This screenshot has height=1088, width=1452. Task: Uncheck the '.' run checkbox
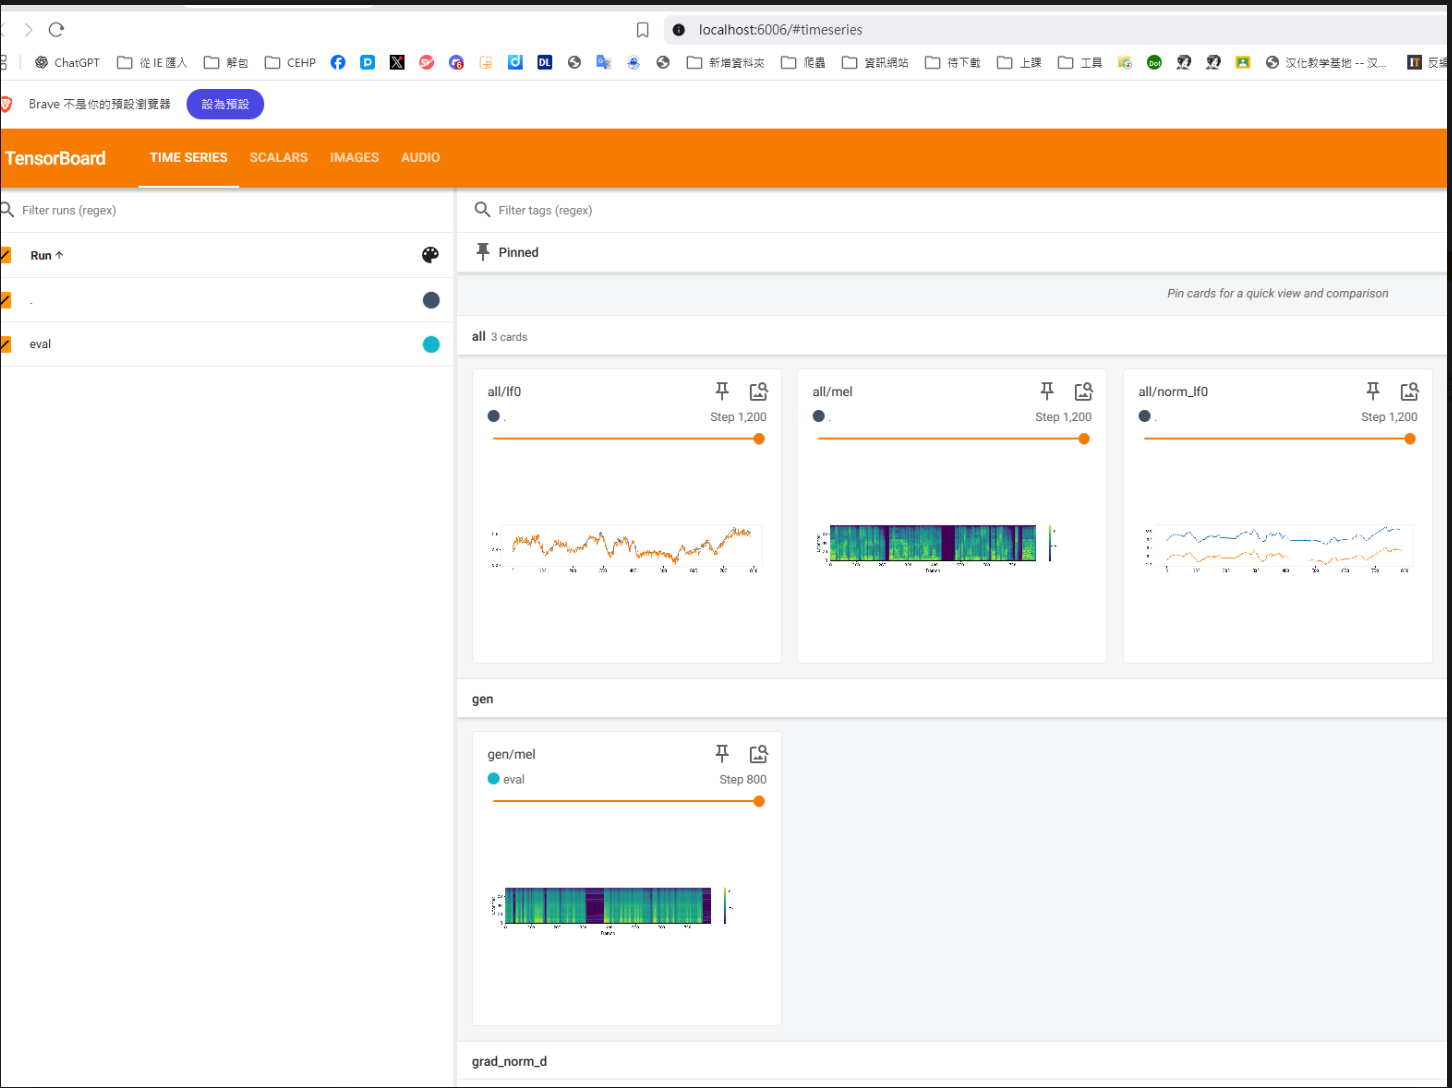[6, 300]
